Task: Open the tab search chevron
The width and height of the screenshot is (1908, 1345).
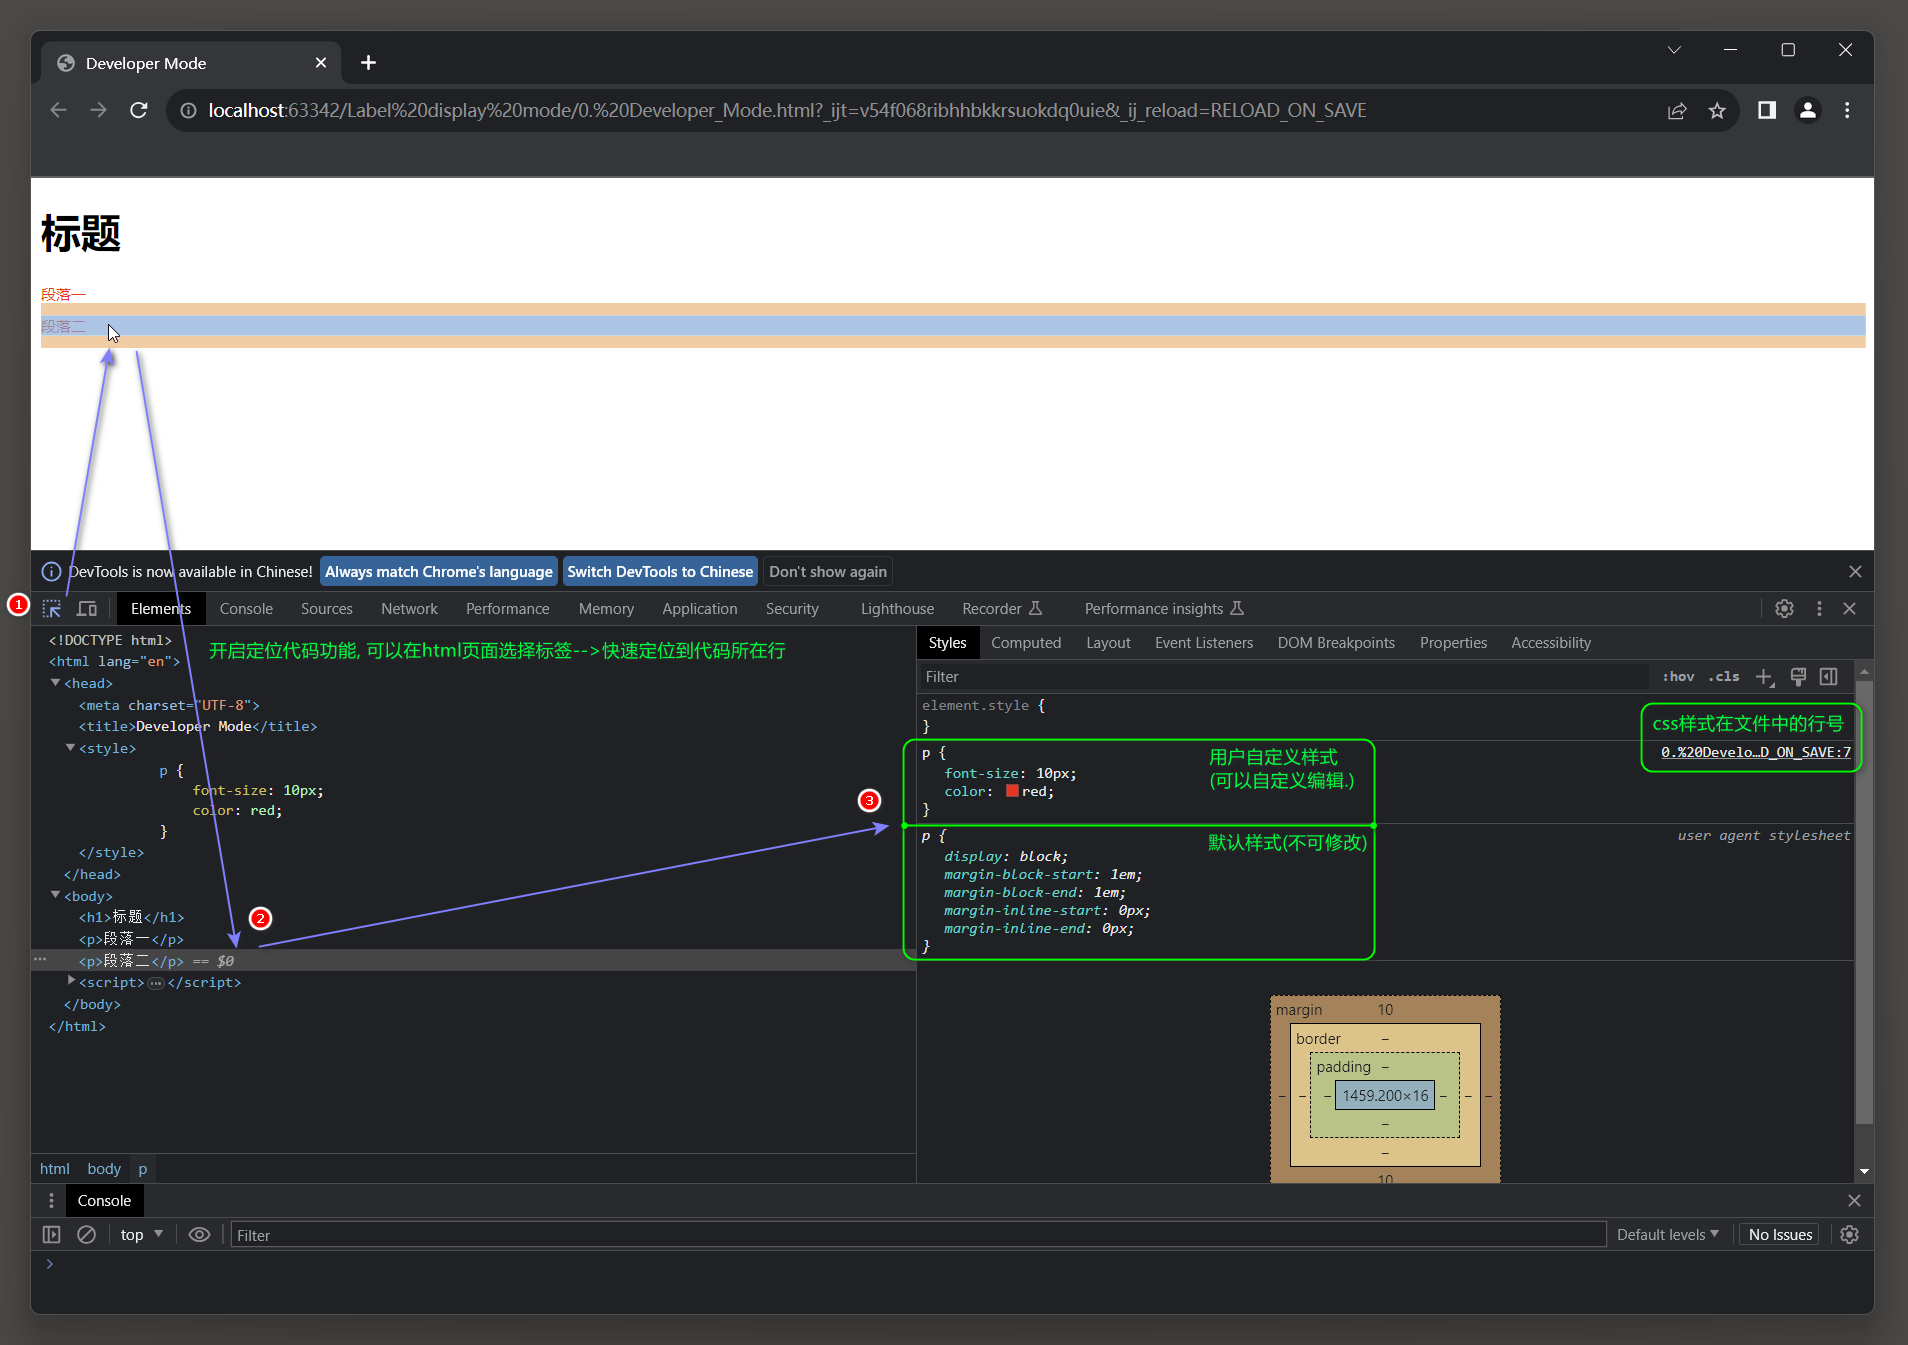Action: (1674, 50)
